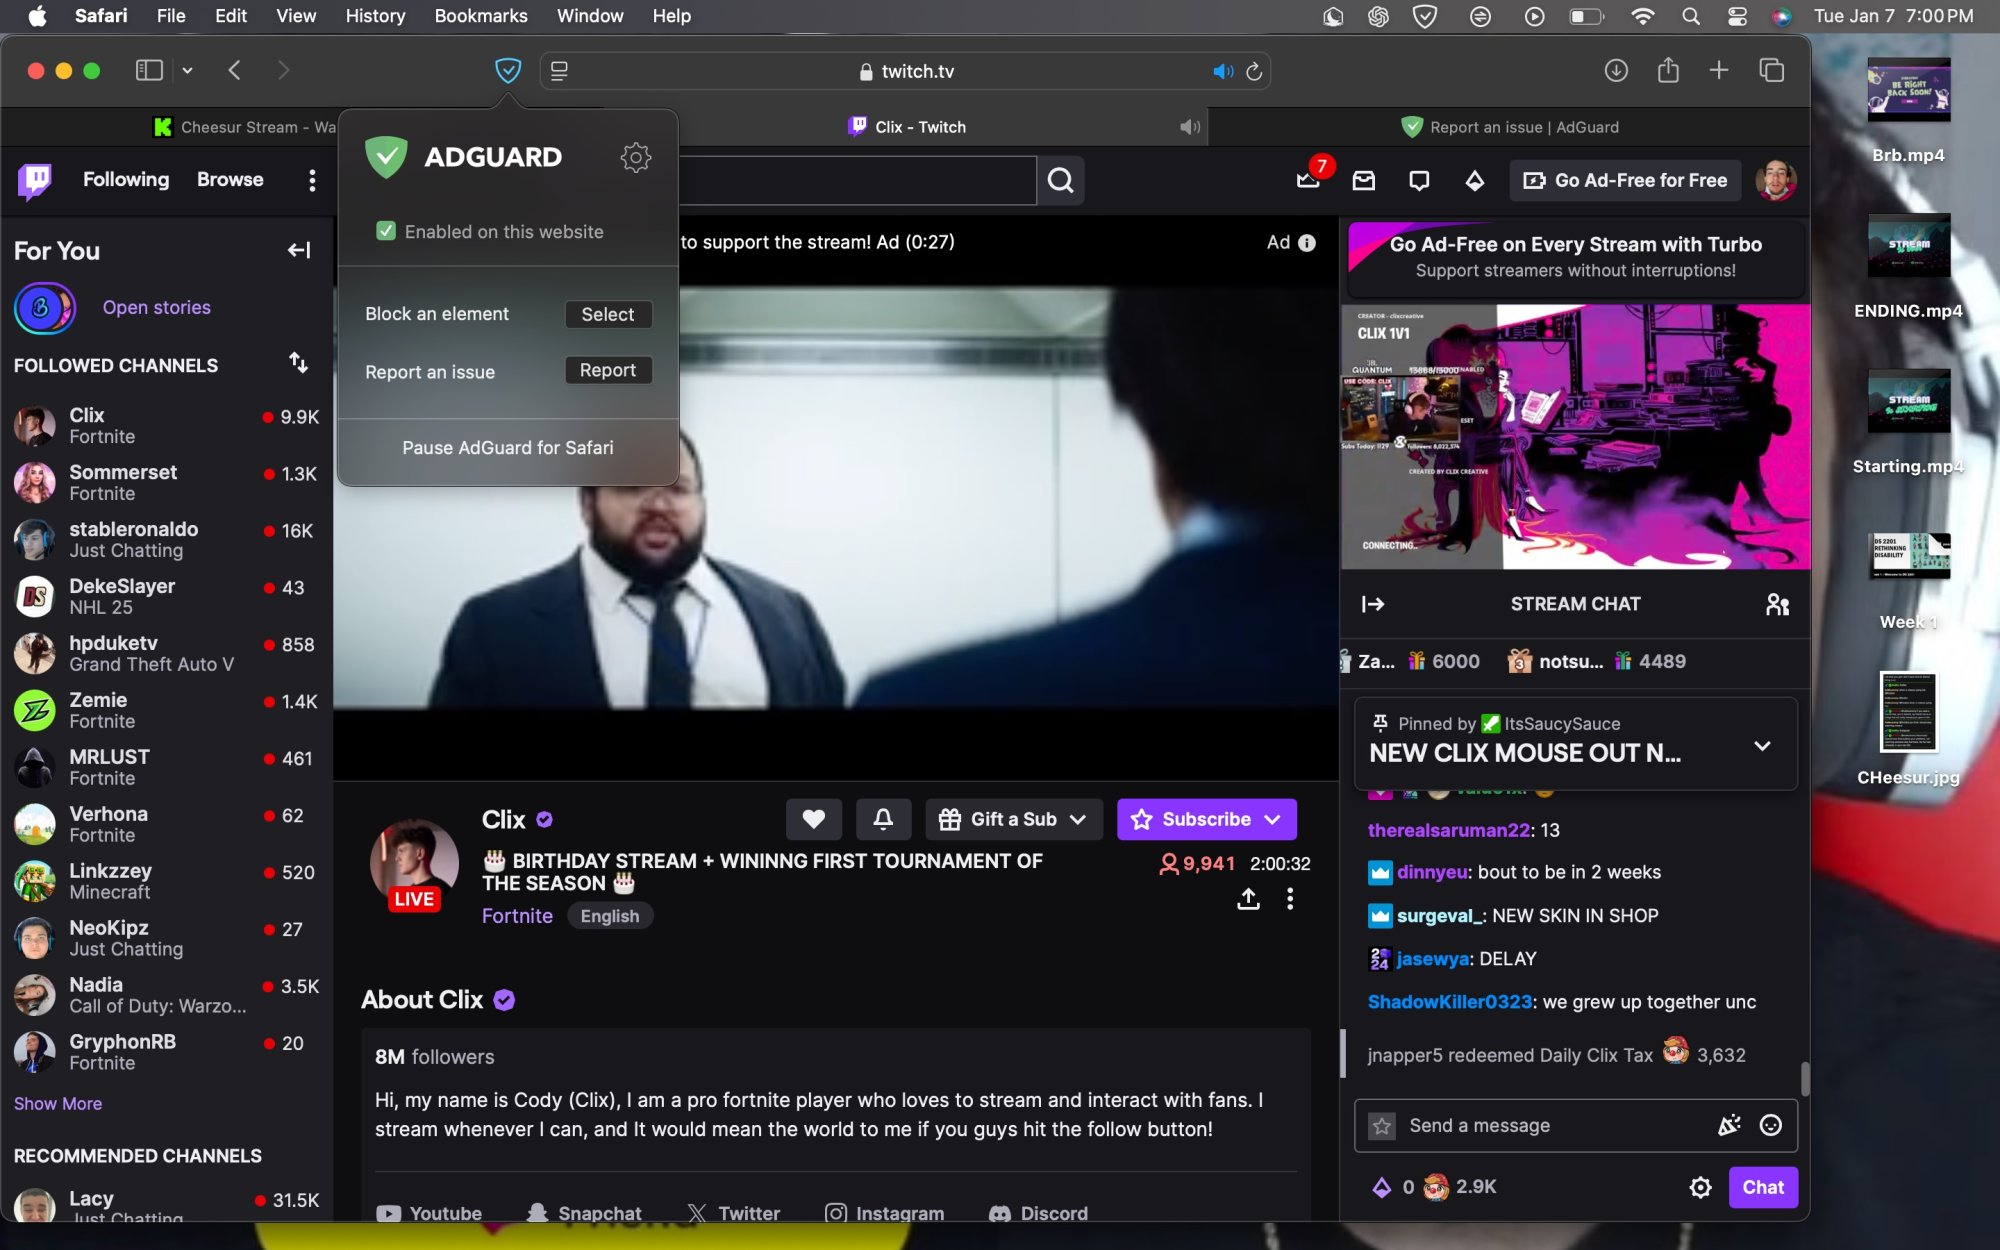Expand the pinned NEW CLIX MOUSE message
The image size is (2000, 1250).
click(x=1763, y=744)
